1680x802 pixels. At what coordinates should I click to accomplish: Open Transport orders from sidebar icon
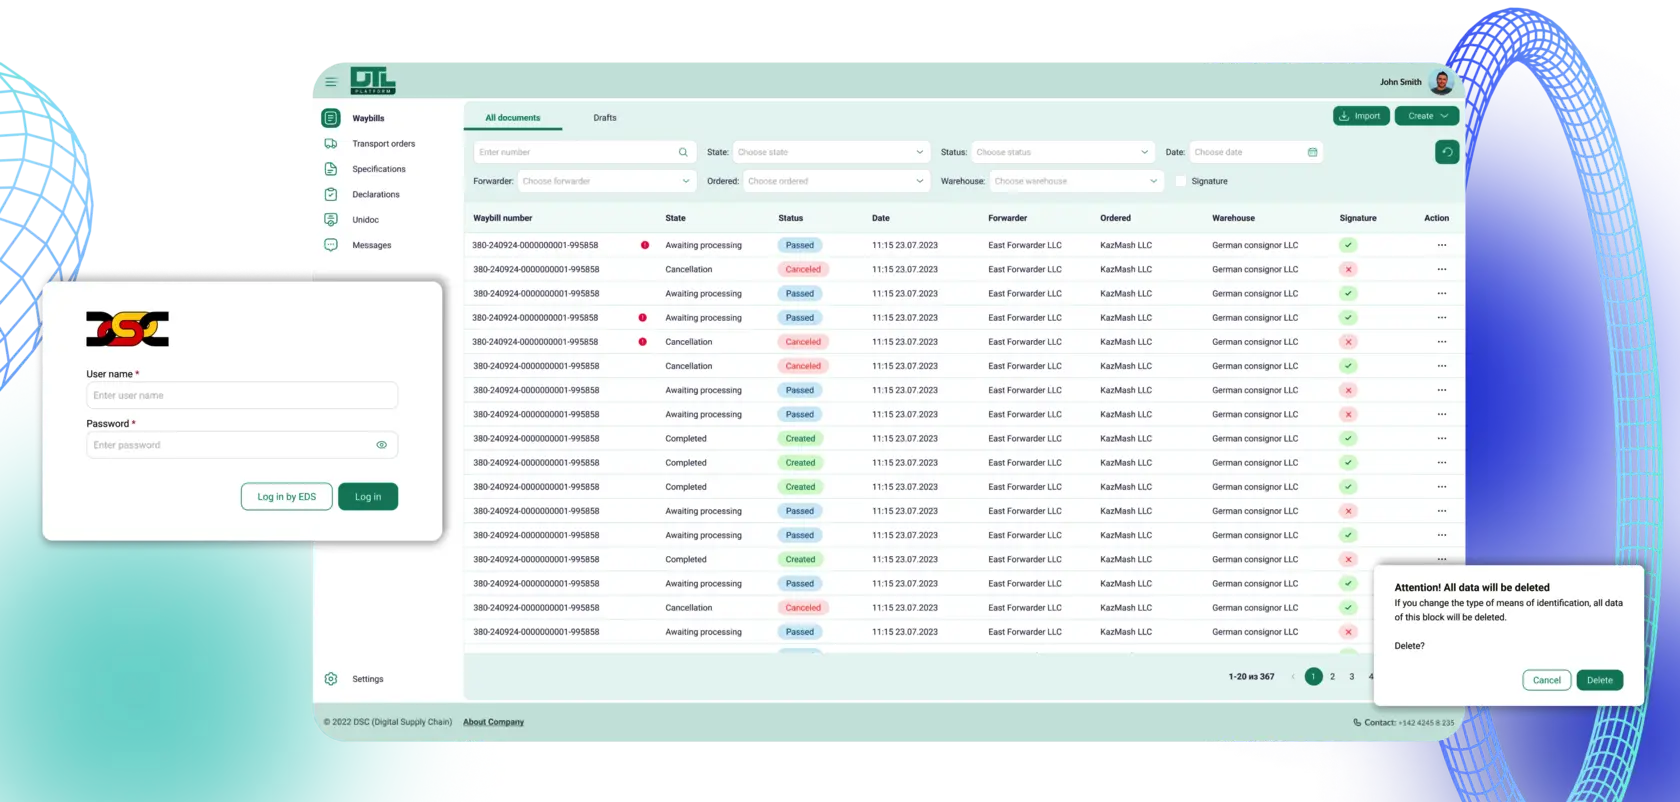(331, 144)
